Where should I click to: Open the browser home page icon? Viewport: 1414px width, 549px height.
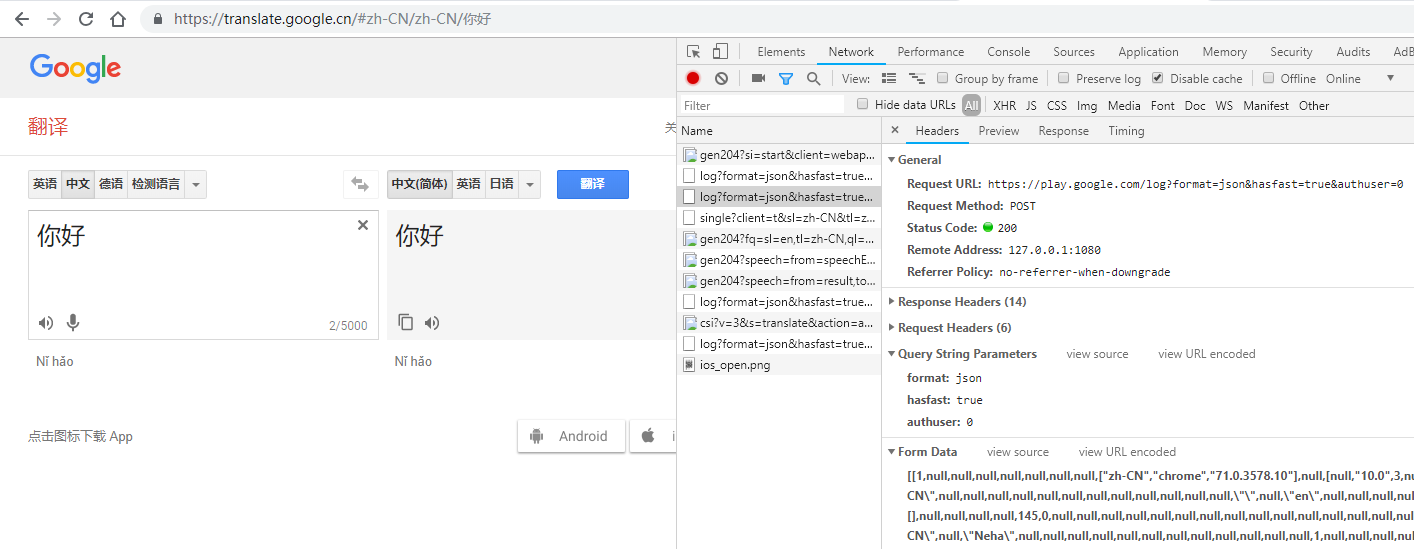pyautogui.click(x=118, y=19)
